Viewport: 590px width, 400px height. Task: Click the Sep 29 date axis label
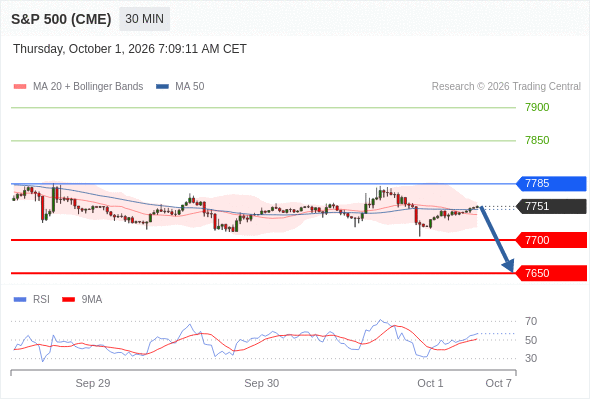[x=93, y=383]
